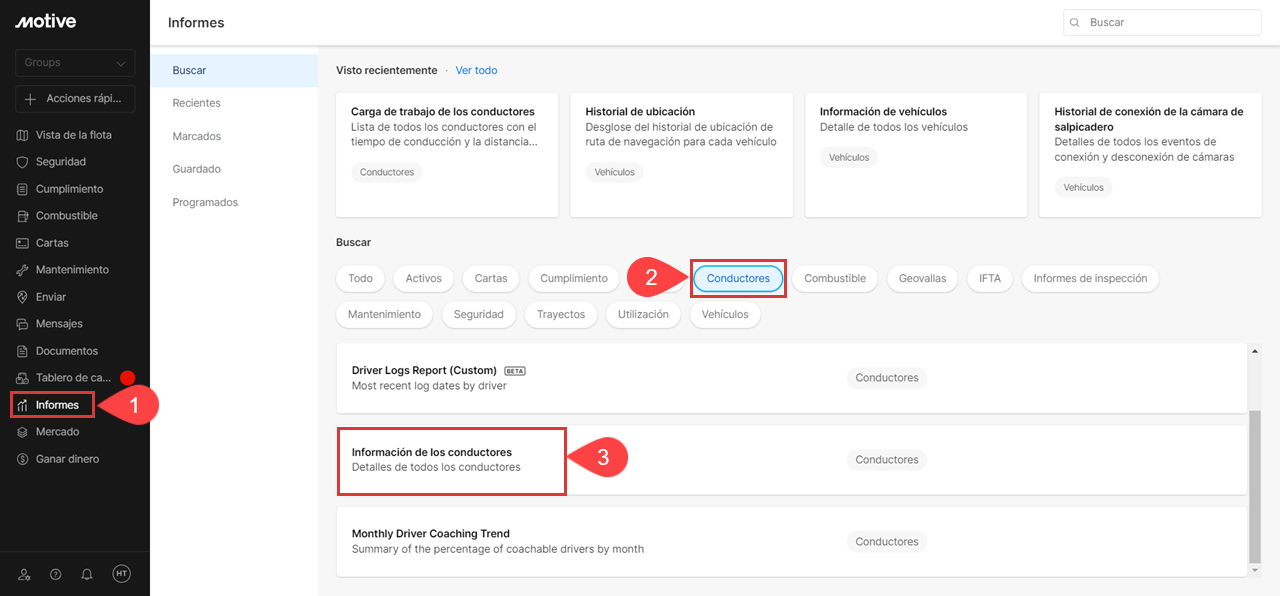Open Información de los conductores report

point(432,453)
